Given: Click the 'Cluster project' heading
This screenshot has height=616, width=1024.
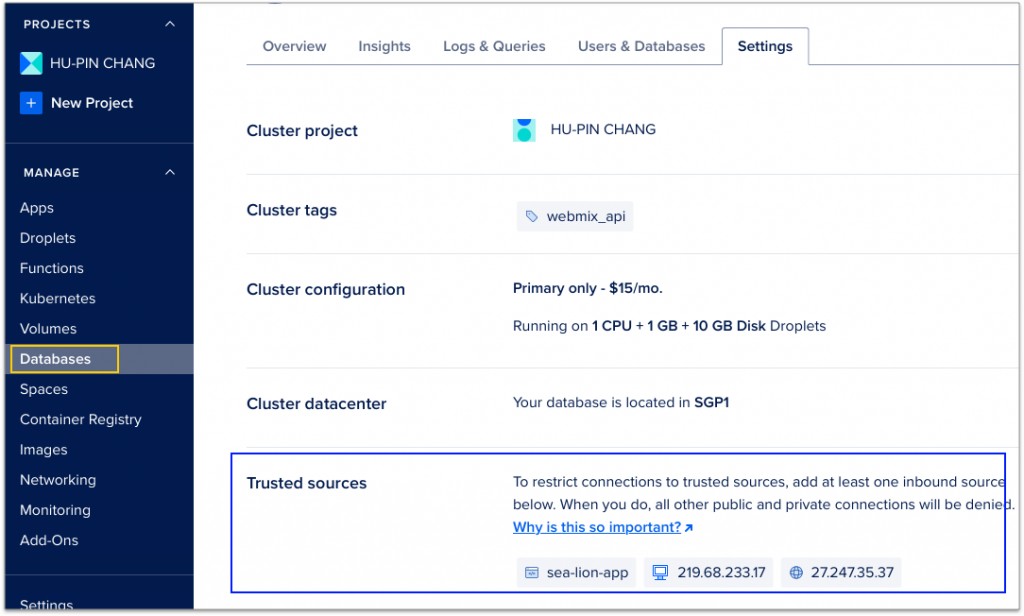Looking at the screenshot, I should point(302,131).
